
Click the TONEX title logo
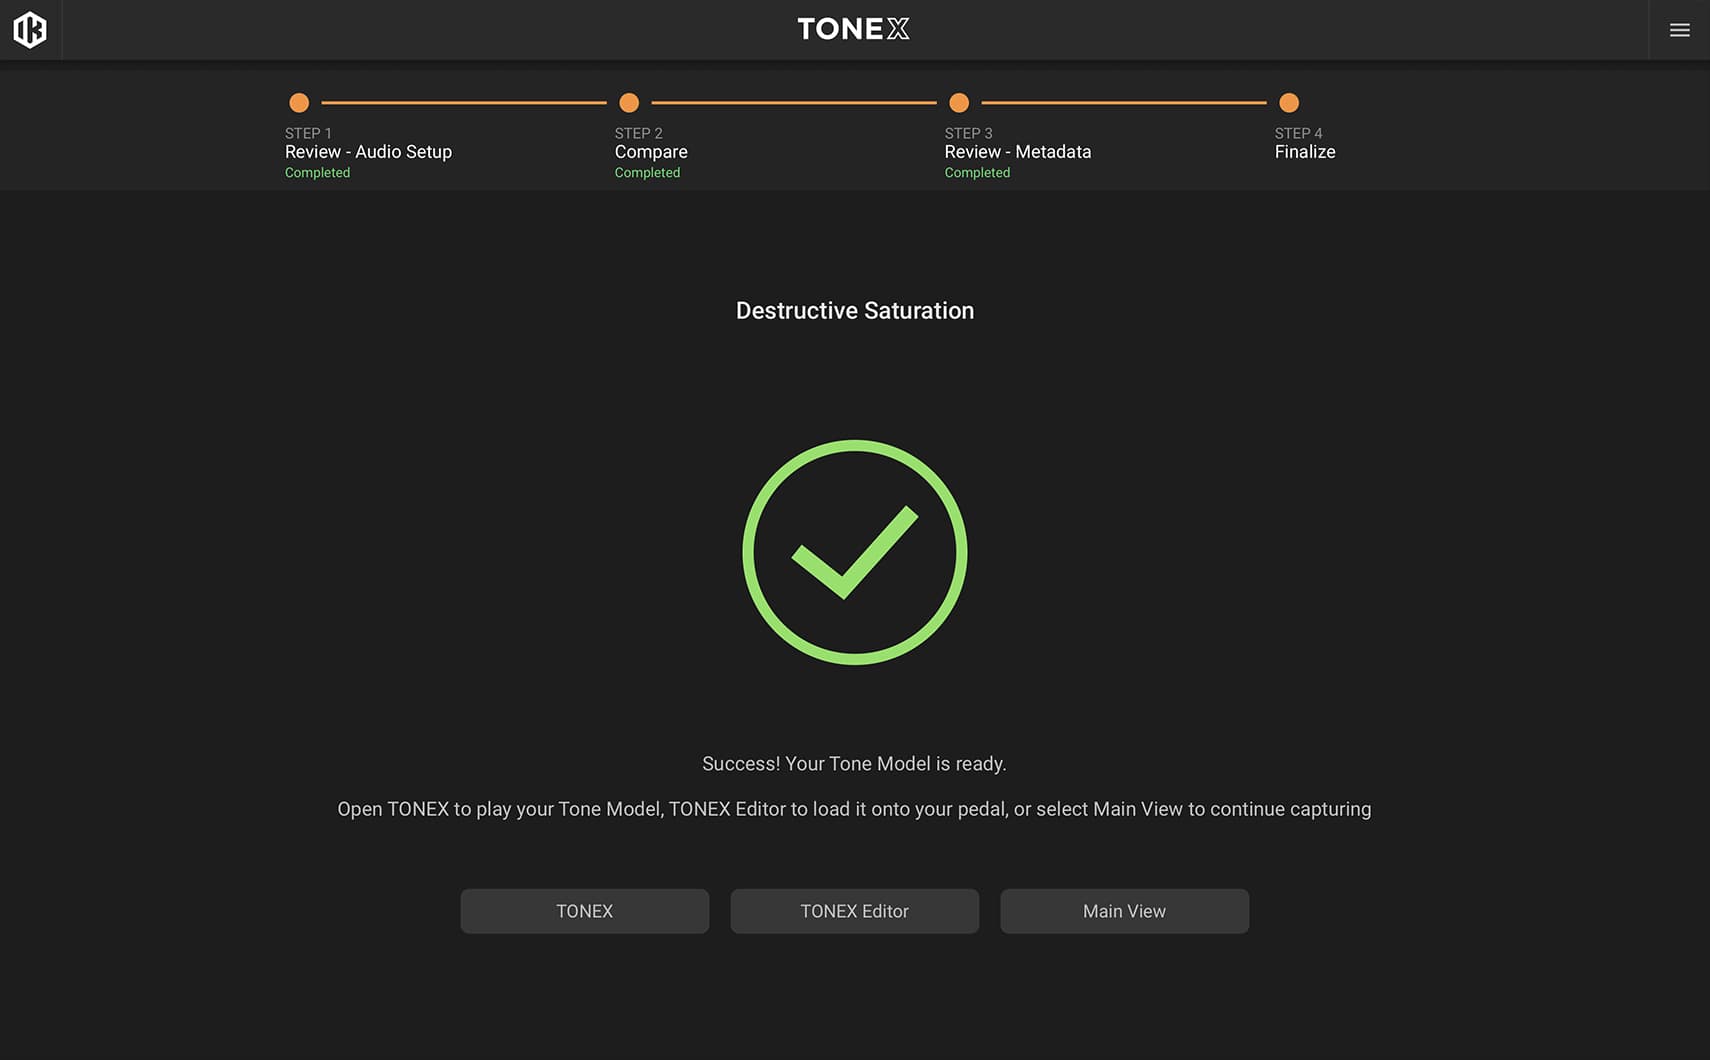point(853,29)
